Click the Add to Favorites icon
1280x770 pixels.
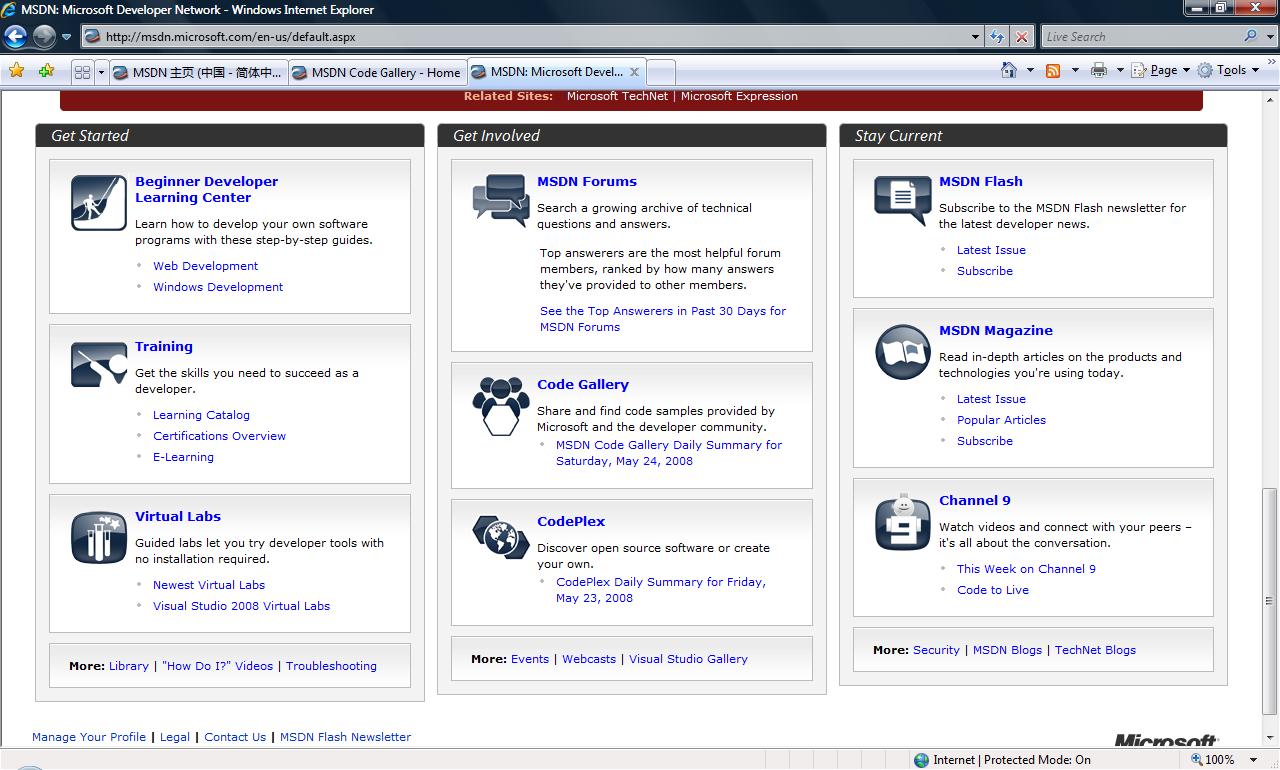(46, 71)
